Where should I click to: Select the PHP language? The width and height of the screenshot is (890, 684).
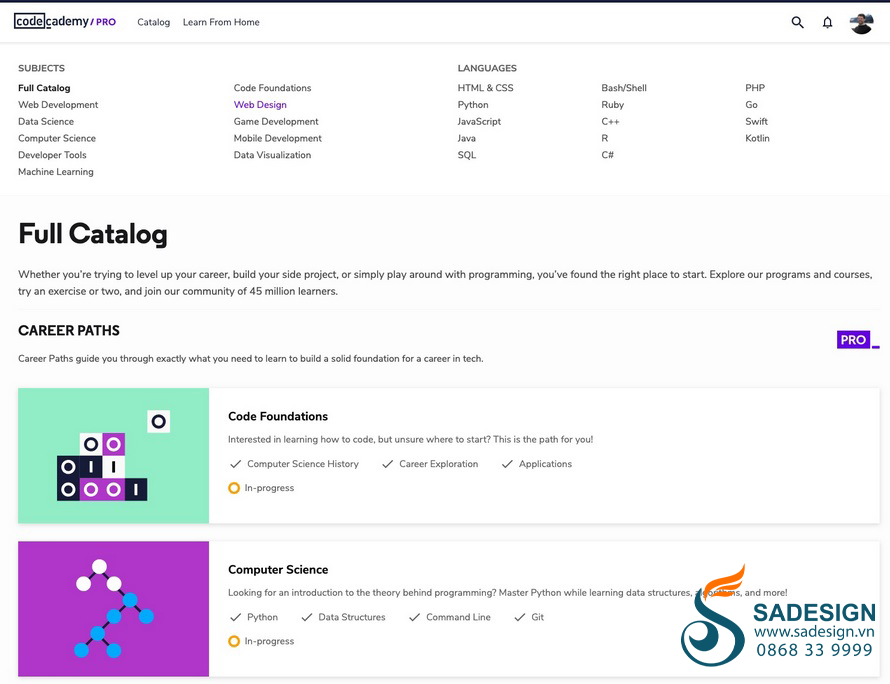pyautogui.click(x=755, y=88)
